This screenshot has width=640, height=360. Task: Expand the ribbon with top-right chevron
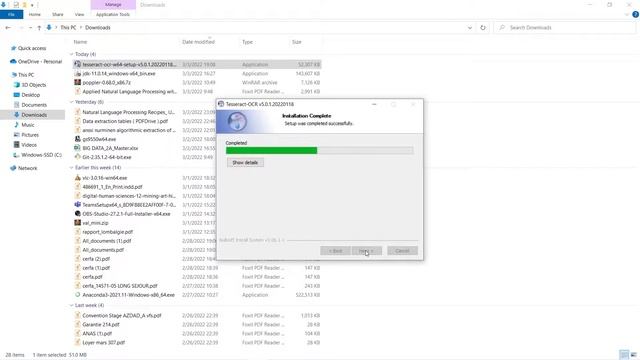pyautogui.click(x=627, y=14)
